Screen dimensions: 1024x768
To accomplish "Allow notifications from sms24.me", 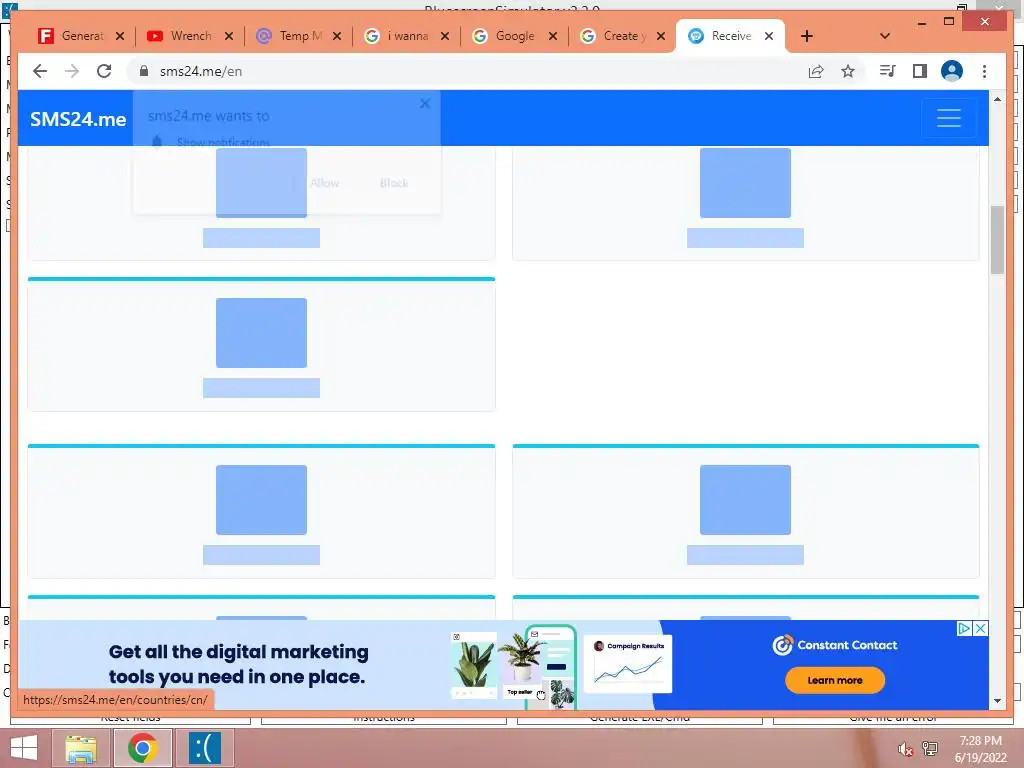I will (325, 183).
